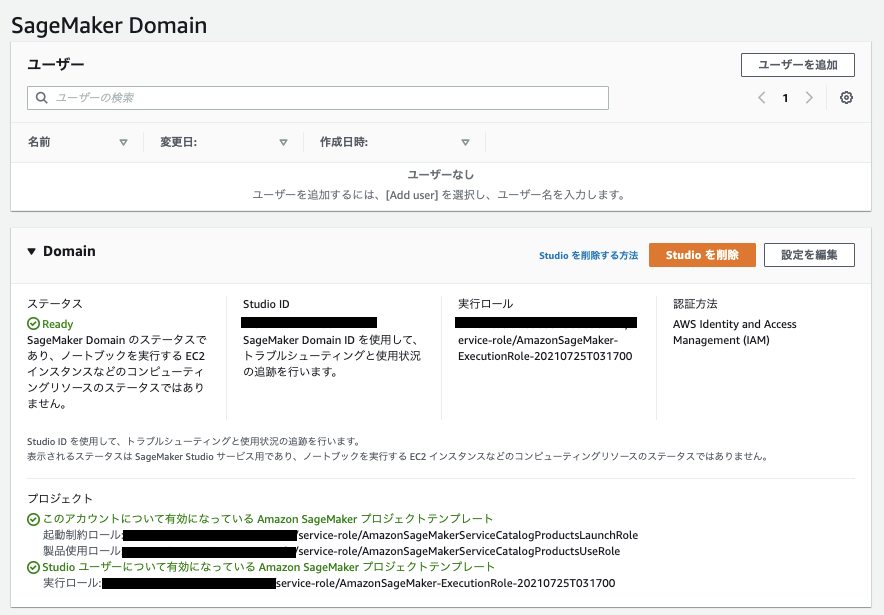Screen dimensions: 884x615
Task: Click the 作成日時: column header
Action: [x=344, y=142]
